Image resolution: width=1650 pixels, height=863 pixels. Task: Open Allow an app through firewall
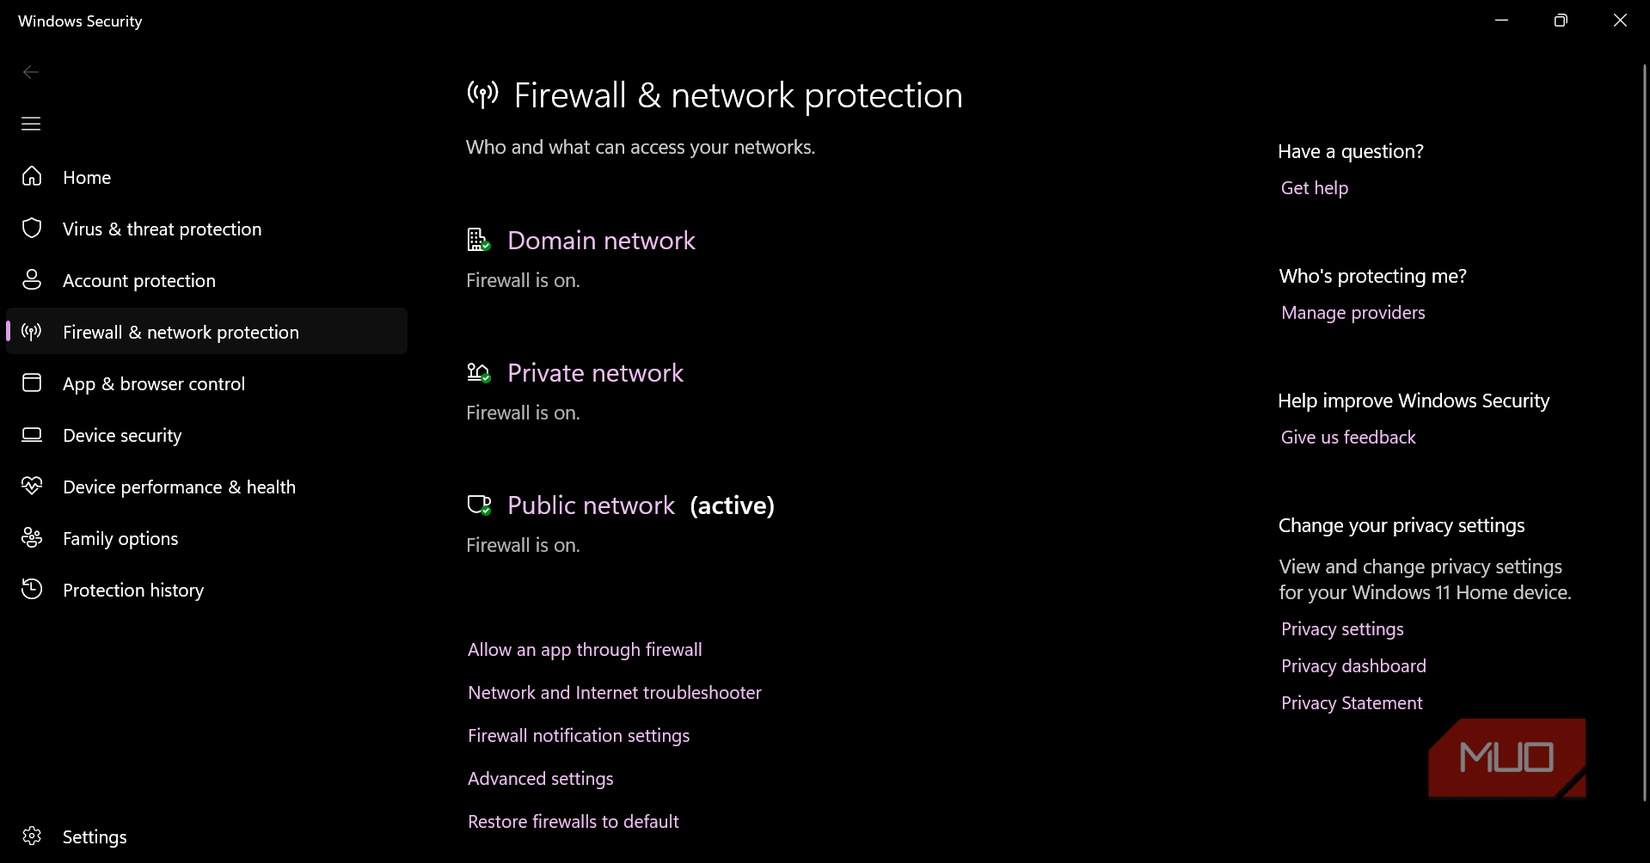pyautogui.click(x=584, y=649)
